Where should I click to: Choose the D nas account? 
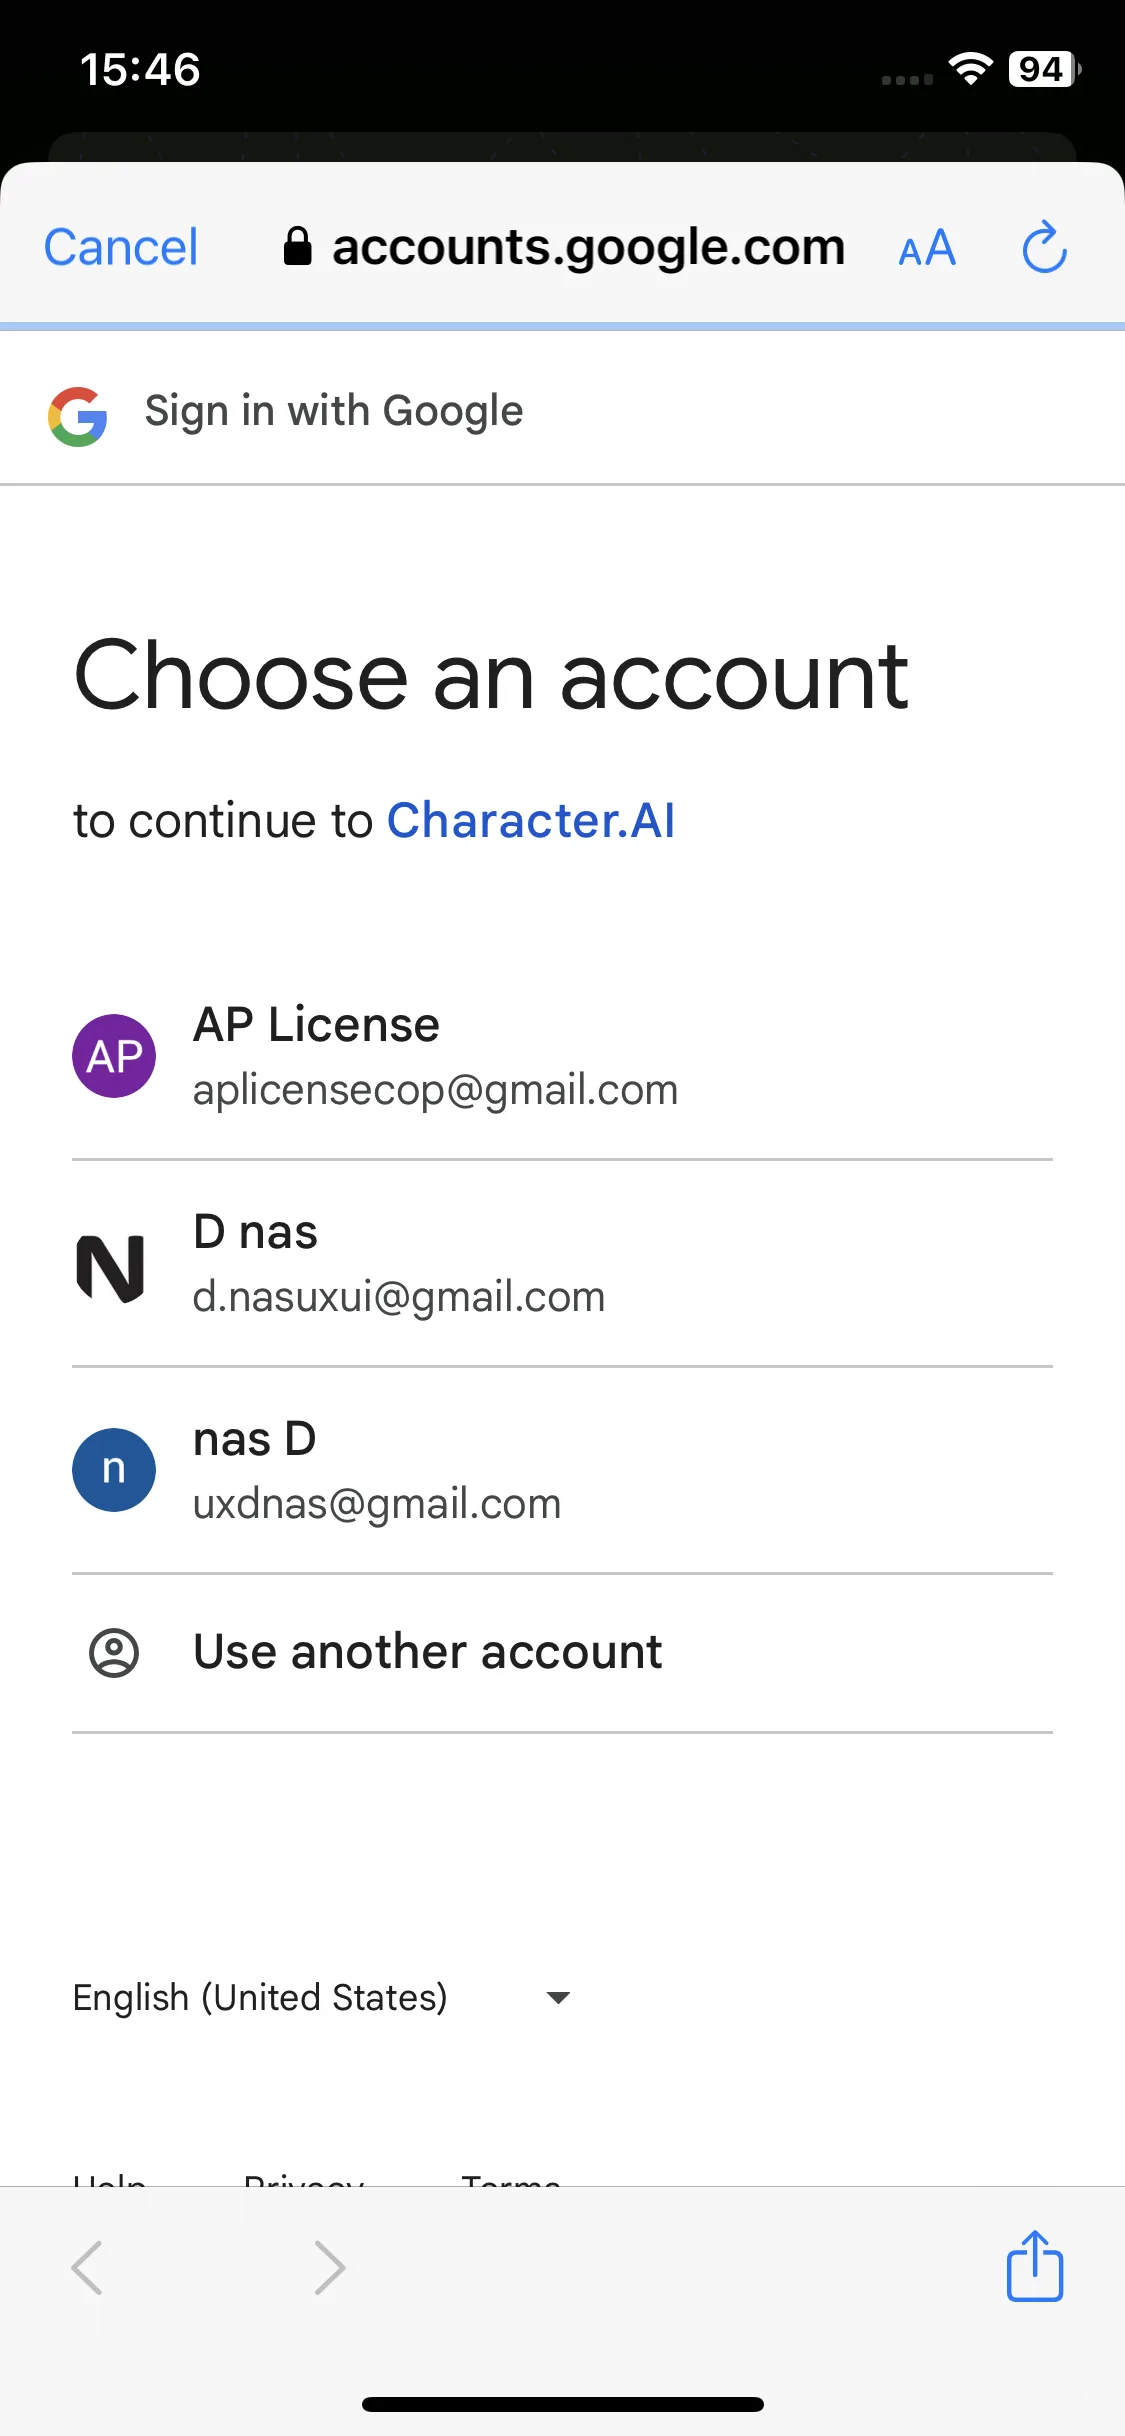click(562, 1264)
